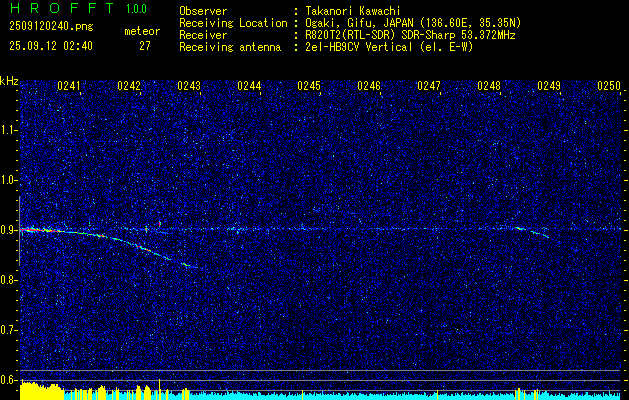Click the 0247 time marker
This screenshot has width=629, height=400.
tap(429, 86)
